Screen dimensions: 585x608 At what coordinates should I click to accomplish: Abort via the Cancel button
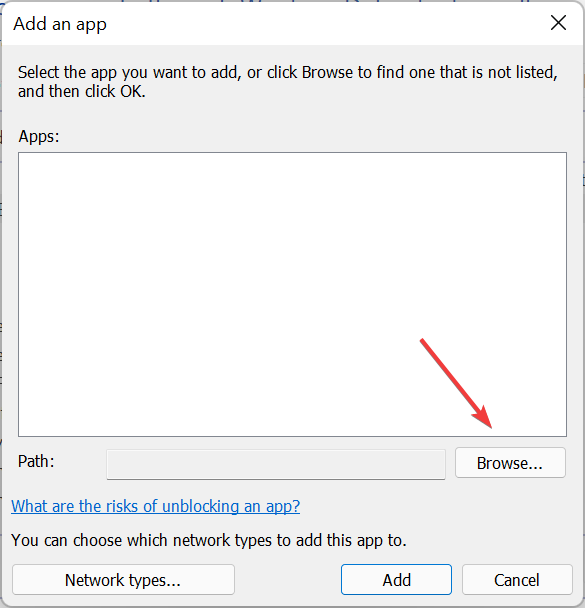(x=517, y=580)
